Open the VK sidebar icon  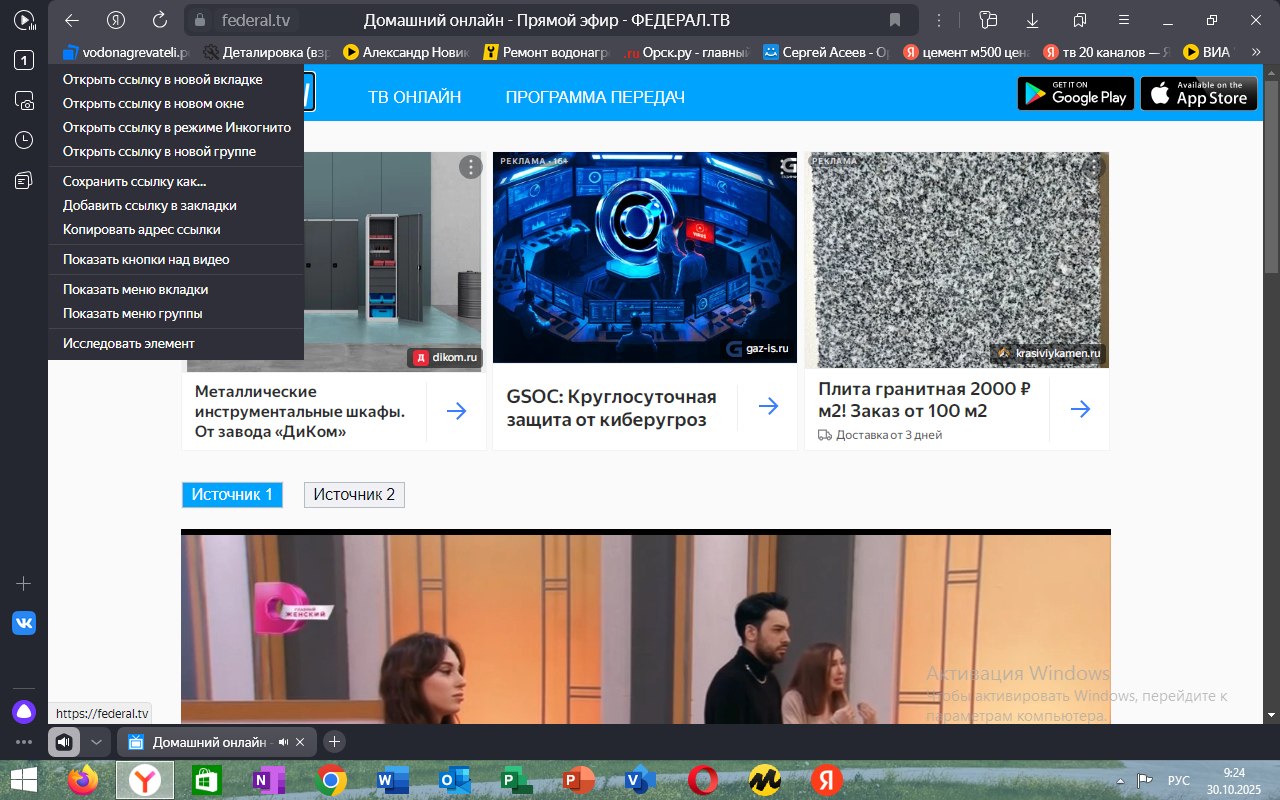(x=24, y=623)
